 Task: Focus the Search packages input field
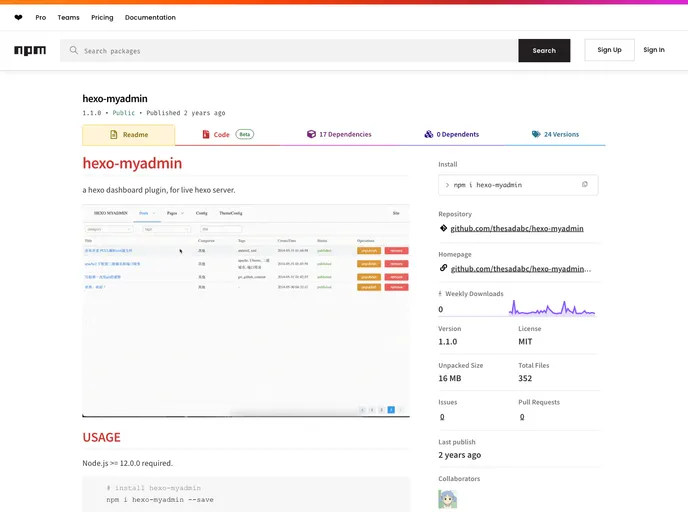tap(289, 50)
